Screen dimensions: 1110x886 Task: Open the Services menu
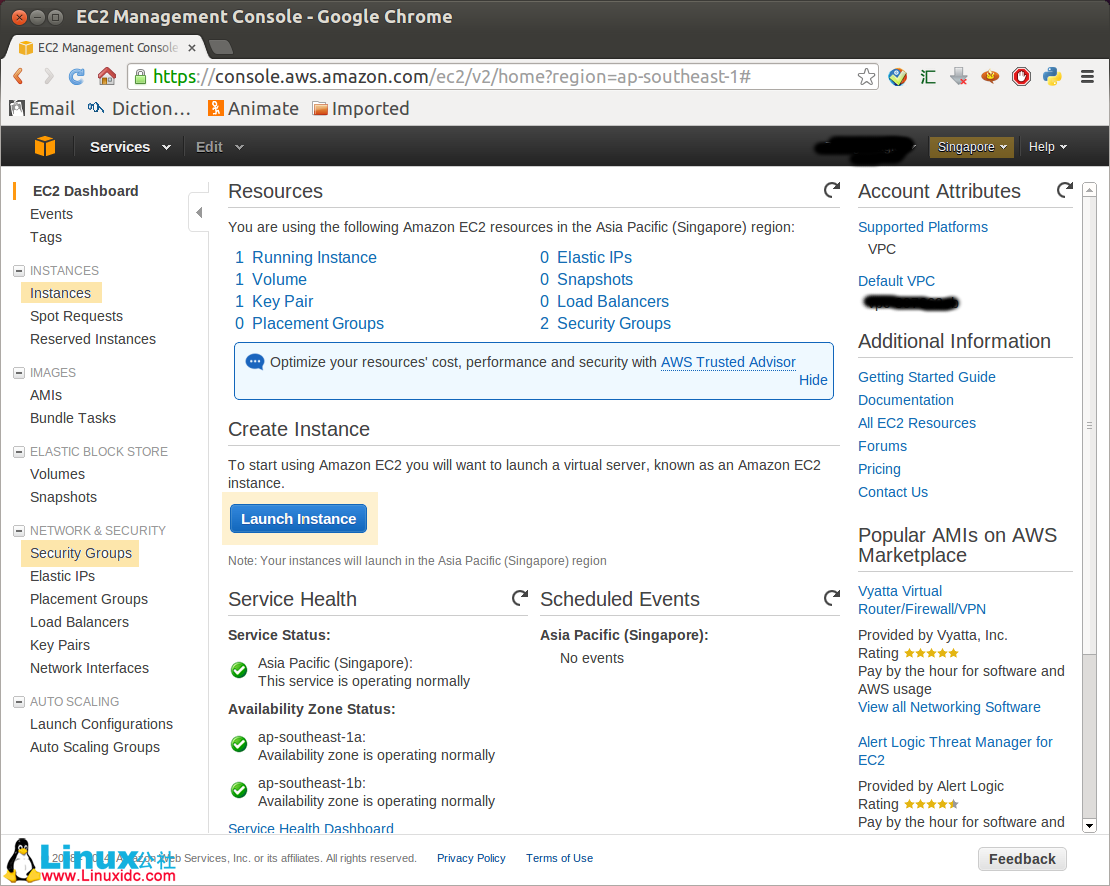[x=122, y=146]
